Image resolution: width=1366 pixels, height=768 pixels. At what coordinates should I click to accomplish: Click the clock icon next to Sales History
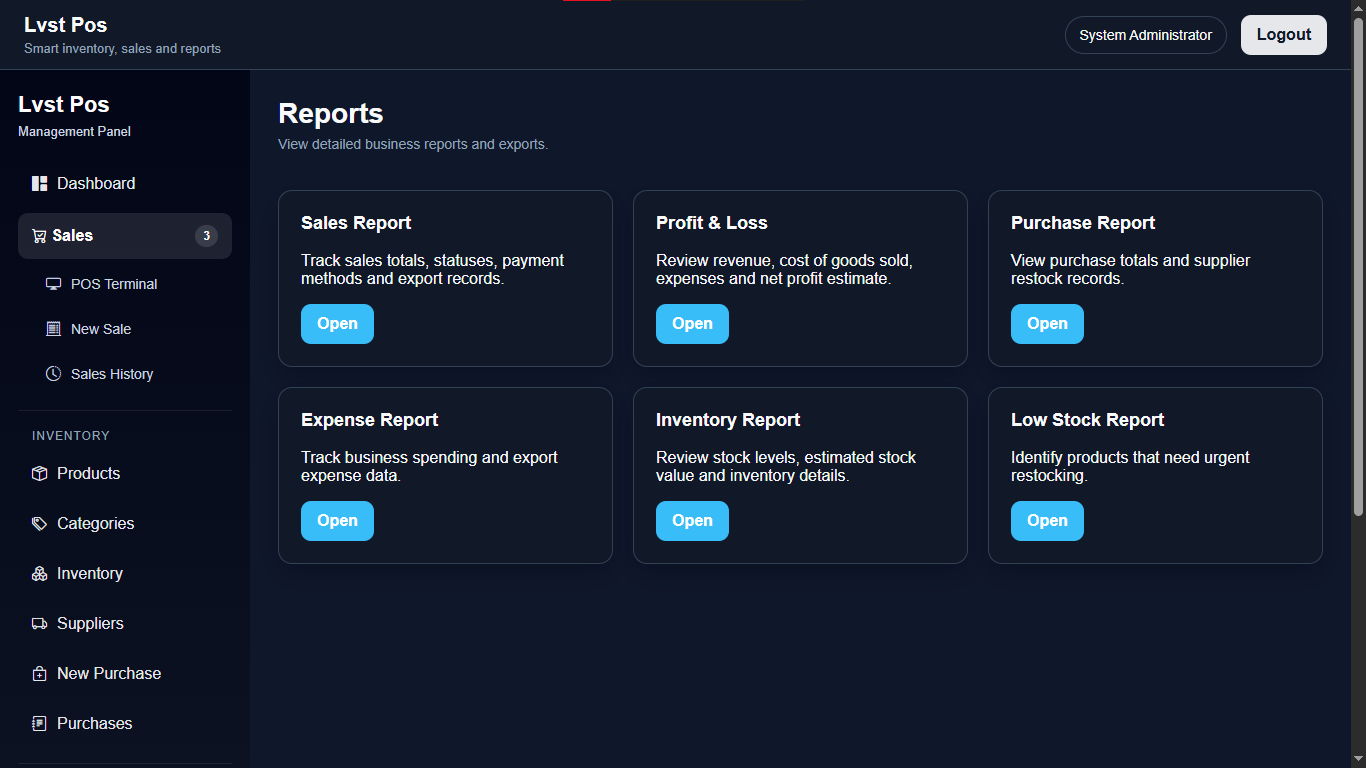51,373
